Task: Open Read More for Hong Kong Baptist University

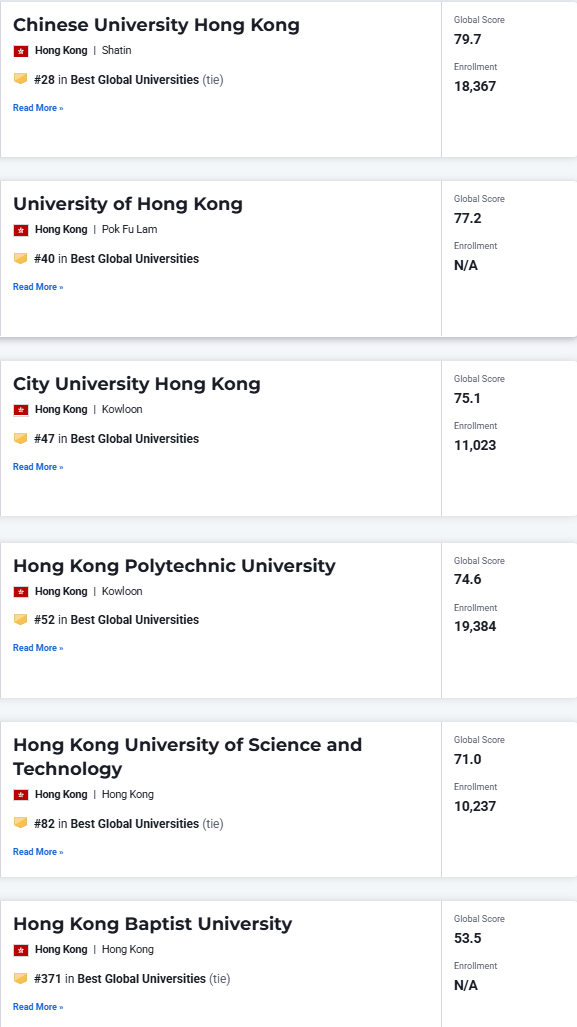Action: [x=38, y=1007]
